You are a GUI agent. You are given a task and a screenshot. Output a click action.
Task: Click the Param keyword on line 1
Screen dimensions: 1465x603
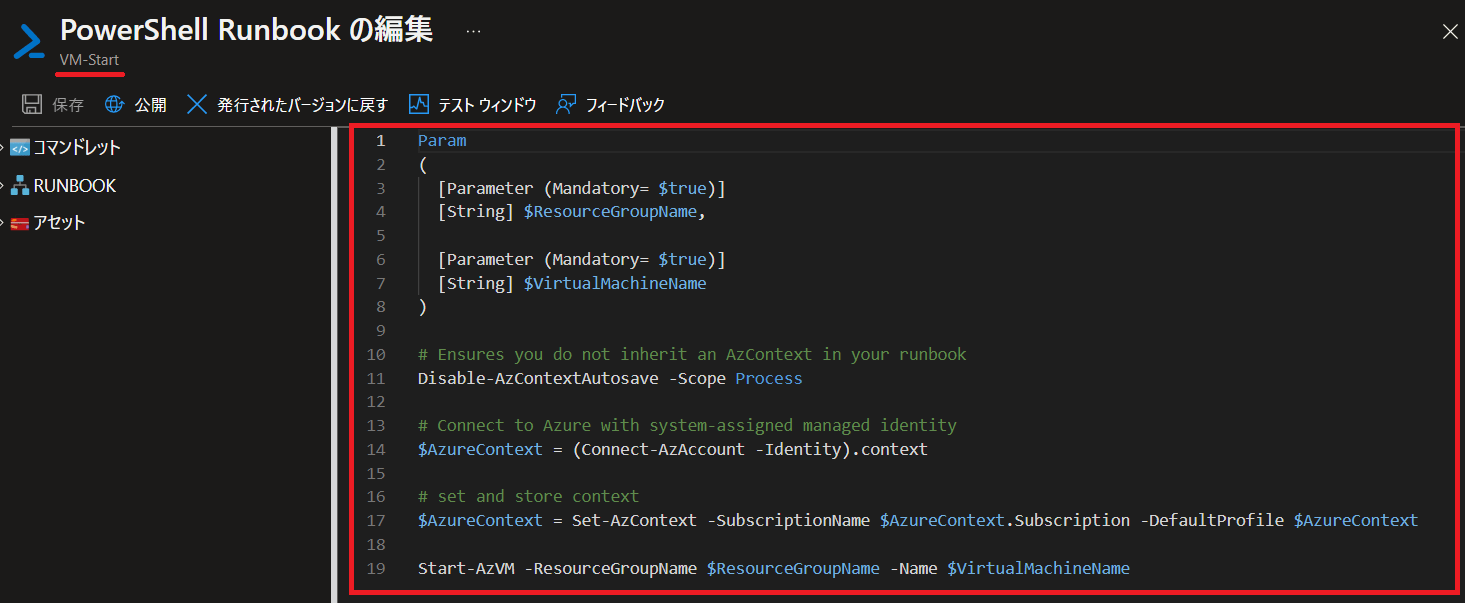click(x=442, y=140)
